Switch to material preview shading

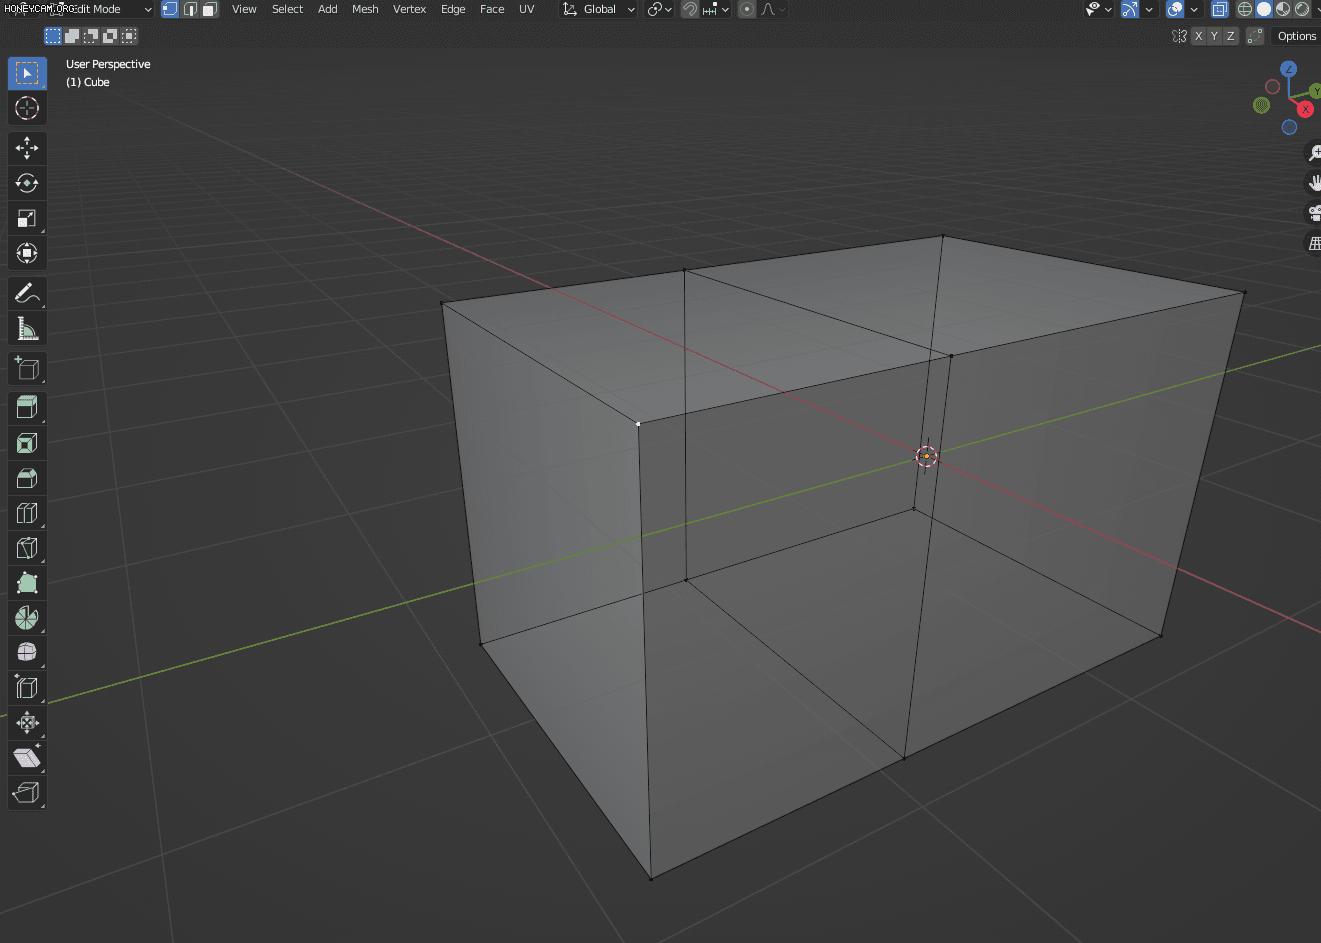1283,9
